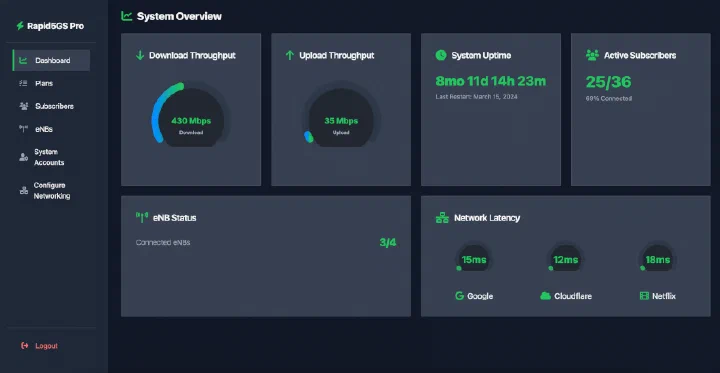Click the Network Latency card title
This screenshot has height=373, width=720.
coord(487,218)
